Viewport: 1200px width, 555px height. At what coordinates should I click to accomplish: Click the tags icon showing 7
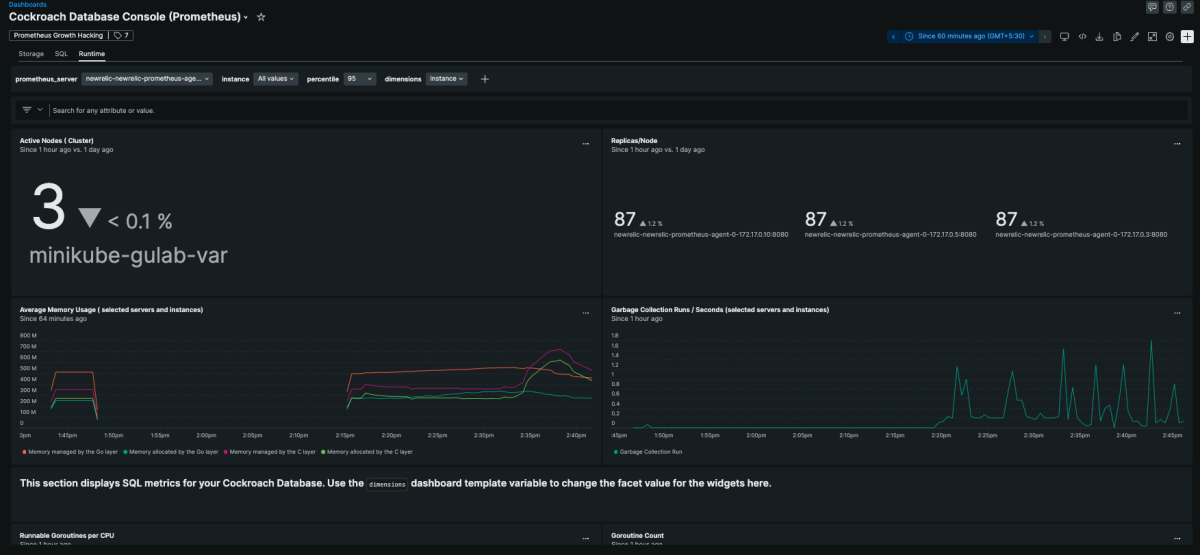tap(121, 35)
